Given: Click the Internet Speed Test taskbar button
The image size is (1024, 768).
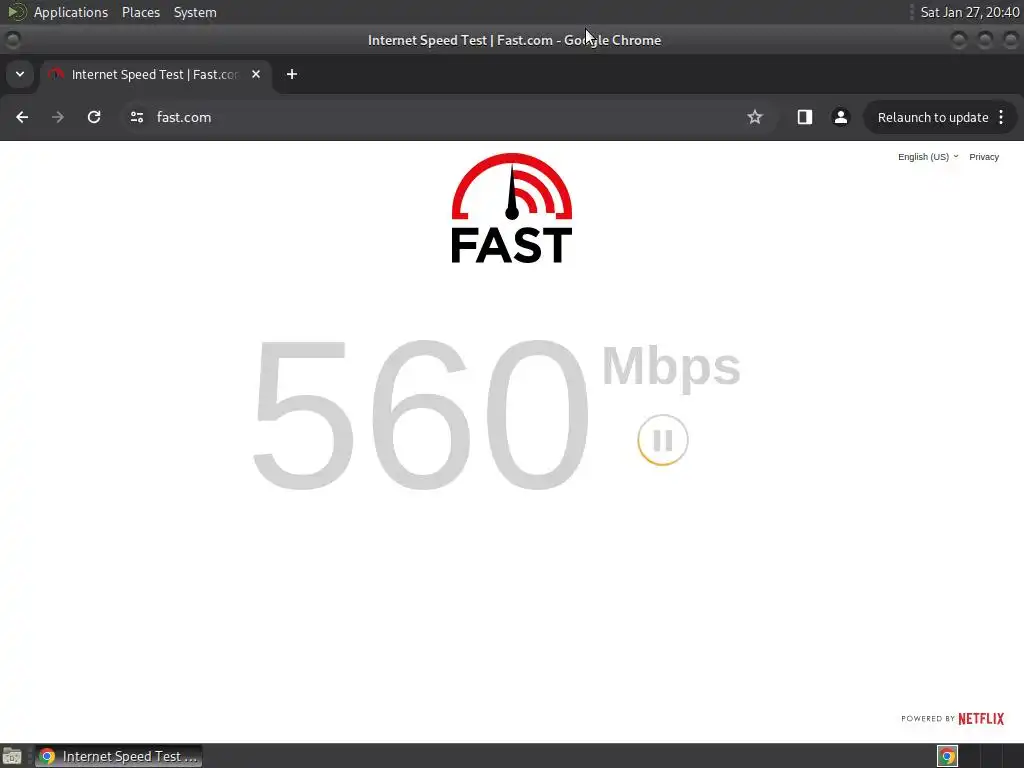Looking at the screenshot, I should coord(119,756).
